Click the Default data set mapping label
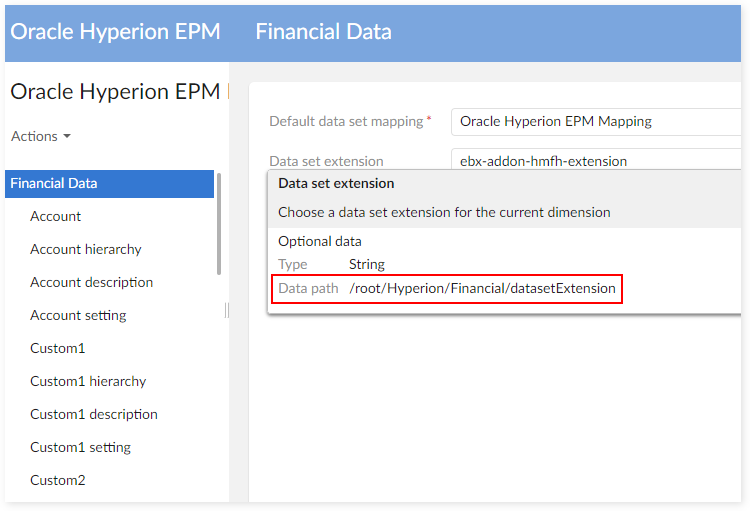The height and width of the screenshot is (511, 750). click(346, 121)
